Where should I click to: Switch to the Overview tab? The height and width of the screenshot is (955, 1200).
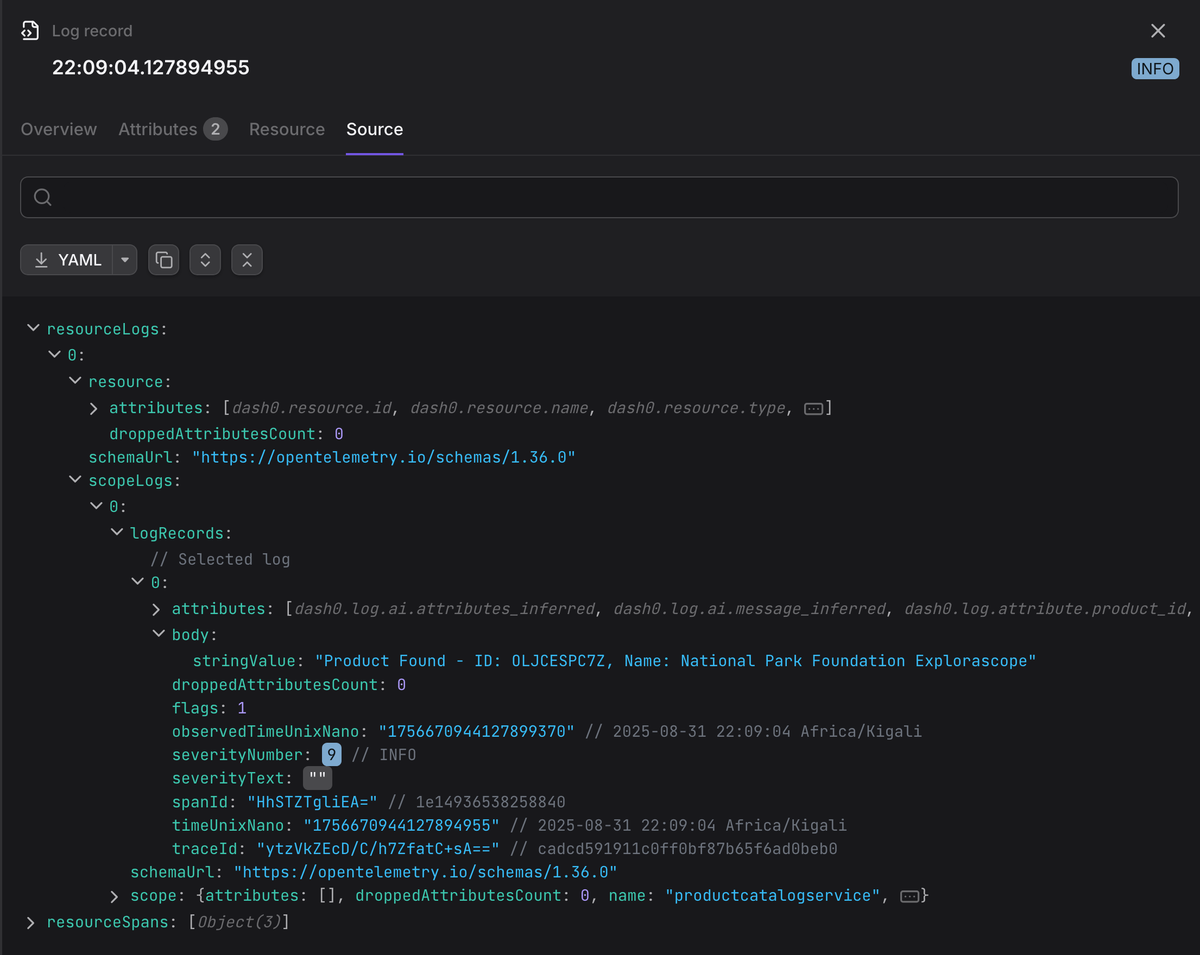(x=59, y=129)
